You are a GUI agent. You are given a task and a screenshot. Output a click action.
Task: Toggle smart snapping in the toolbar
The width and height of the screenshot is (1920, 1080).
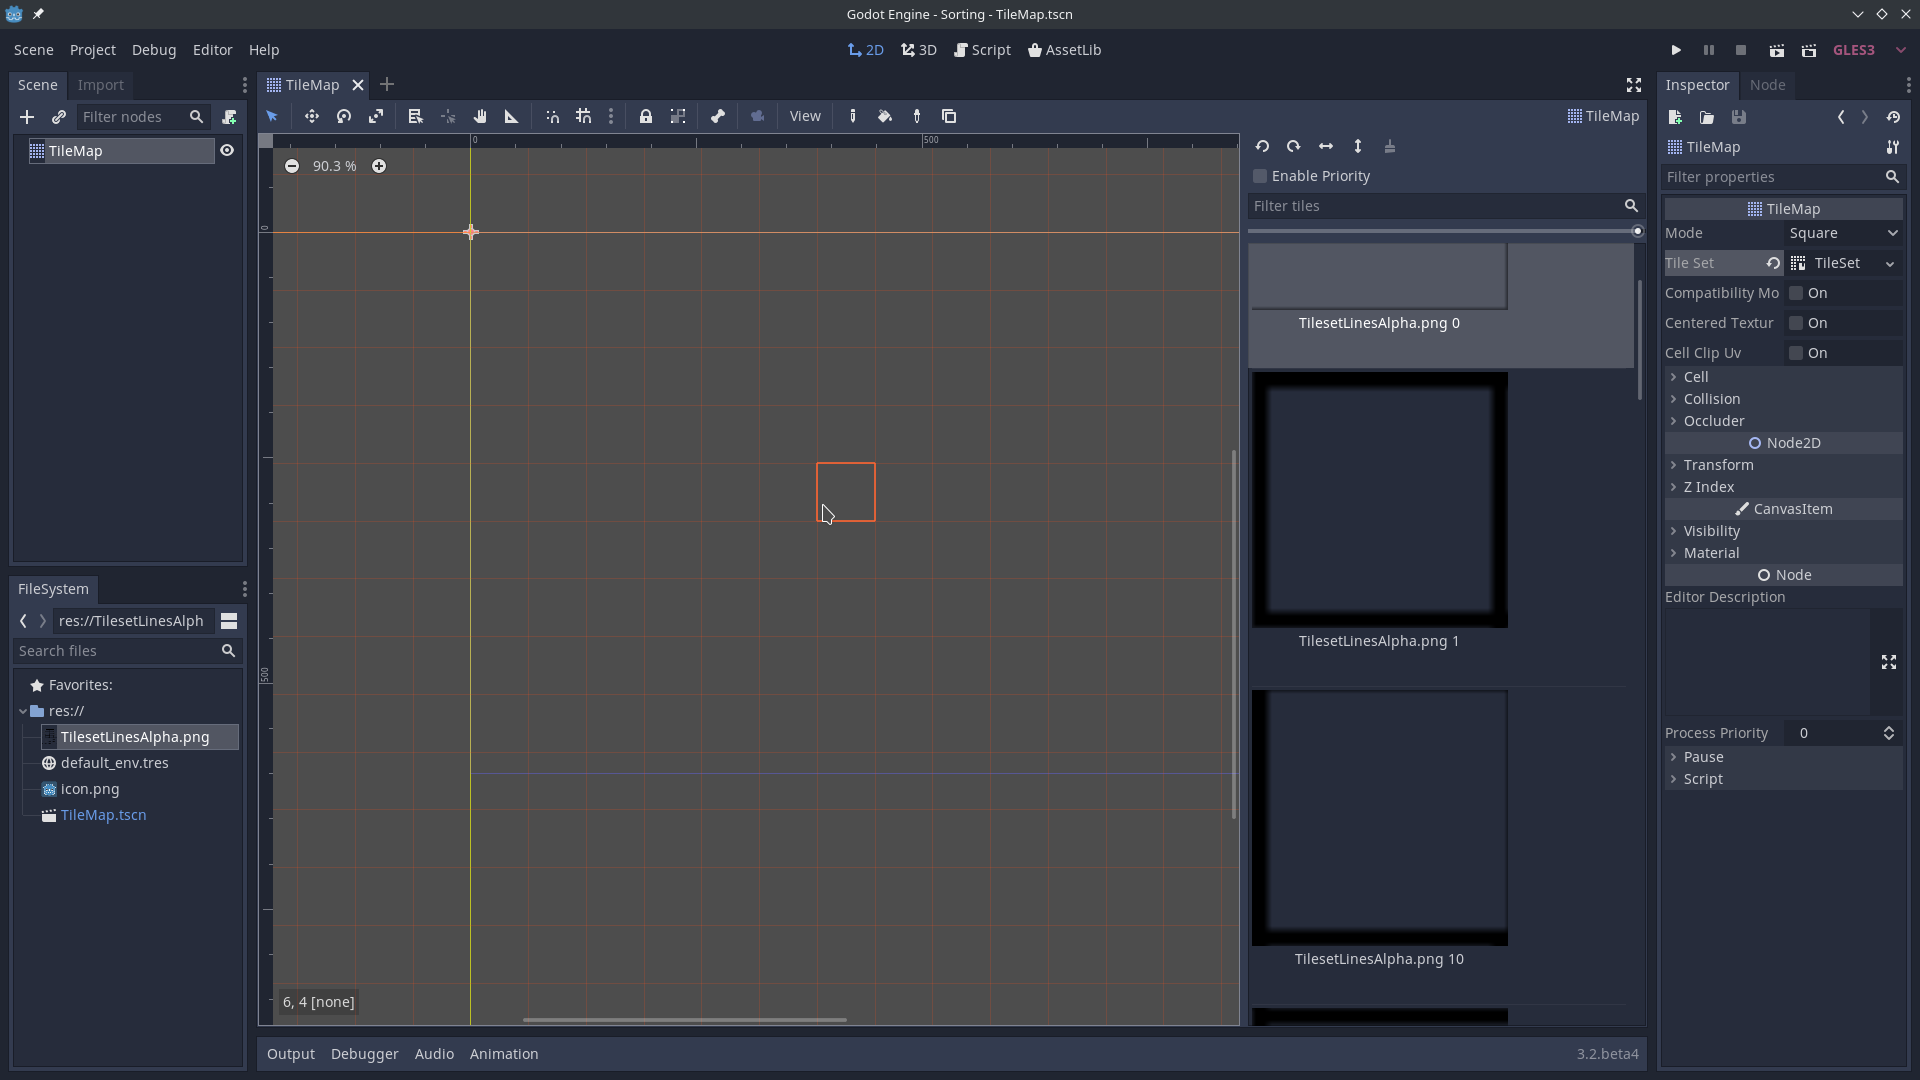coord(552,116)
